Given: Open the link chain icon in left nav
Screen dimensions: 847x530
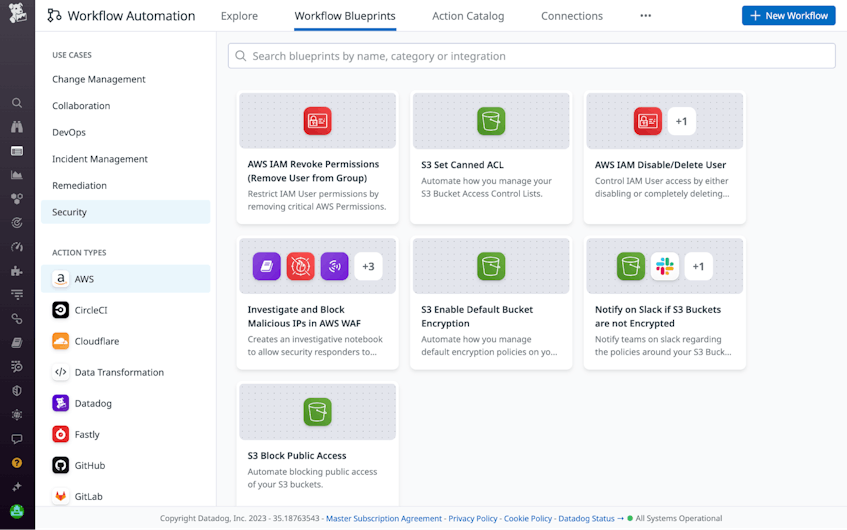Looking at the screenshot, I should tap(17, 319).
